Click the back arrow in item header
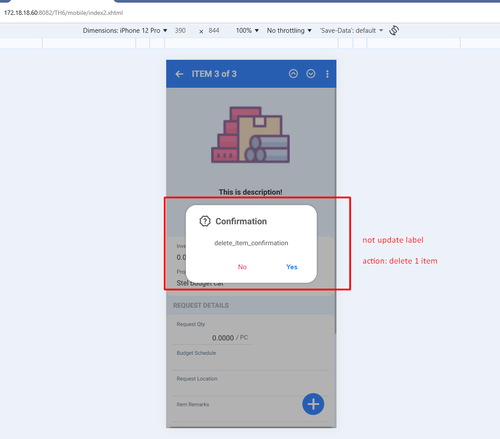The image size is (500, 439). [x=179, y=74]
